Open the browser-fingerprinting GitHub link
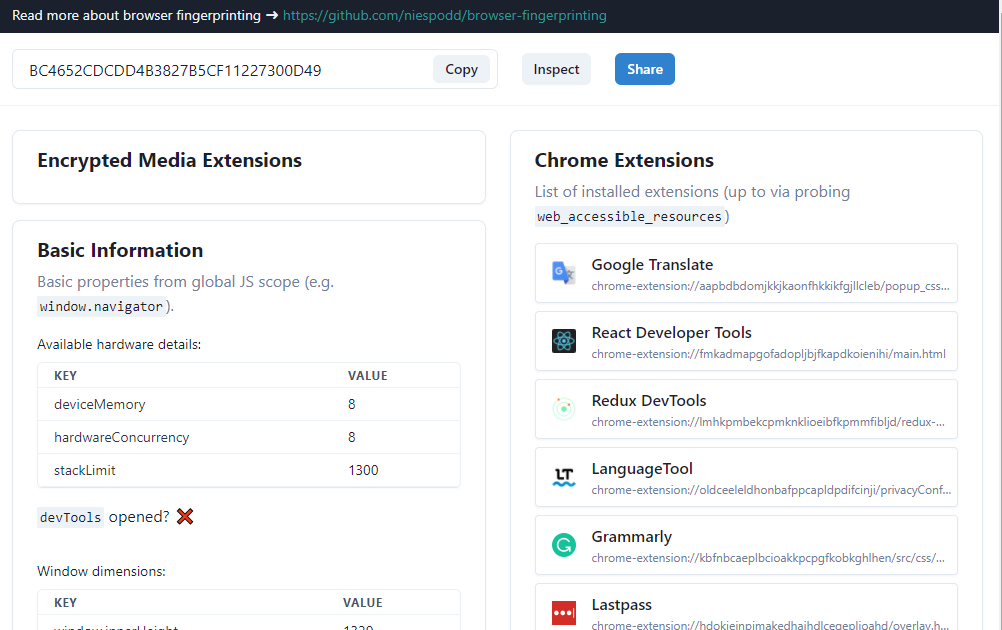The width and height of the screenshot is (1002, 630). pyautogui.click(x=444, y=16)
